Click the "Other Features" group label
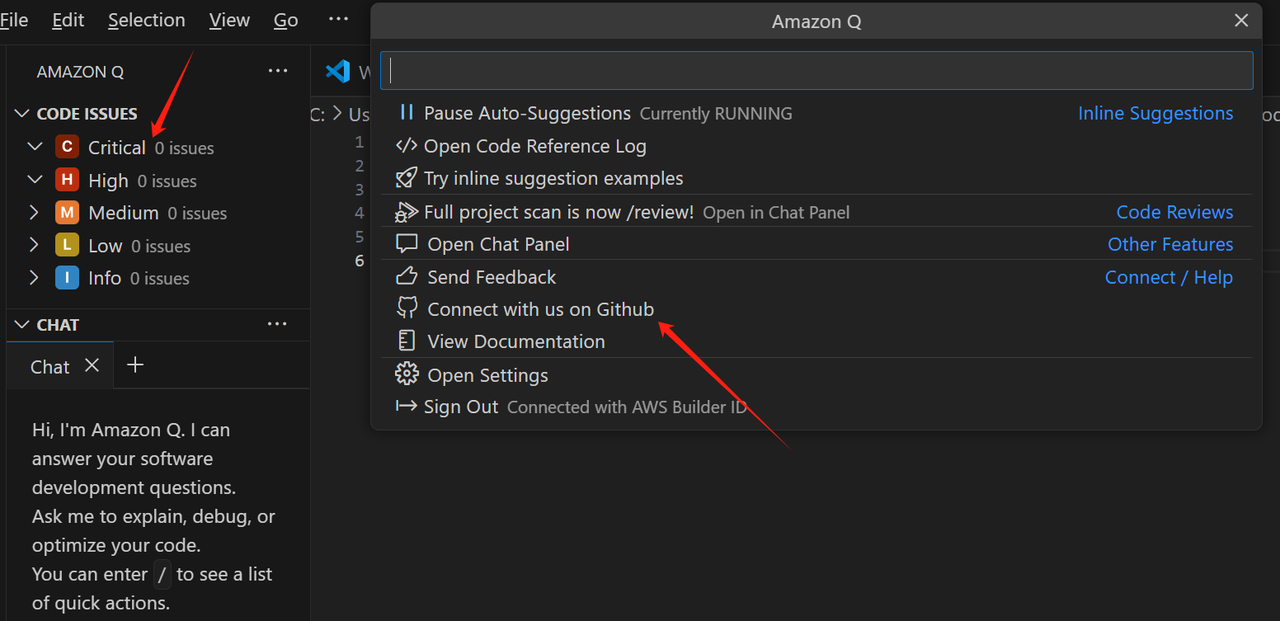 coord(1170,244)
